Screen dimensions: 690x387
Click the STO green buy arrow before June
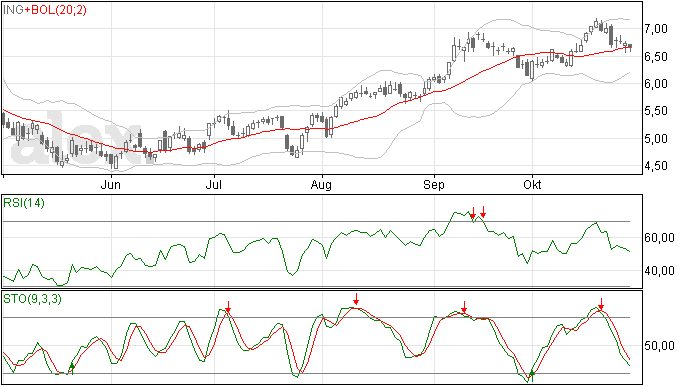[72, 369]
